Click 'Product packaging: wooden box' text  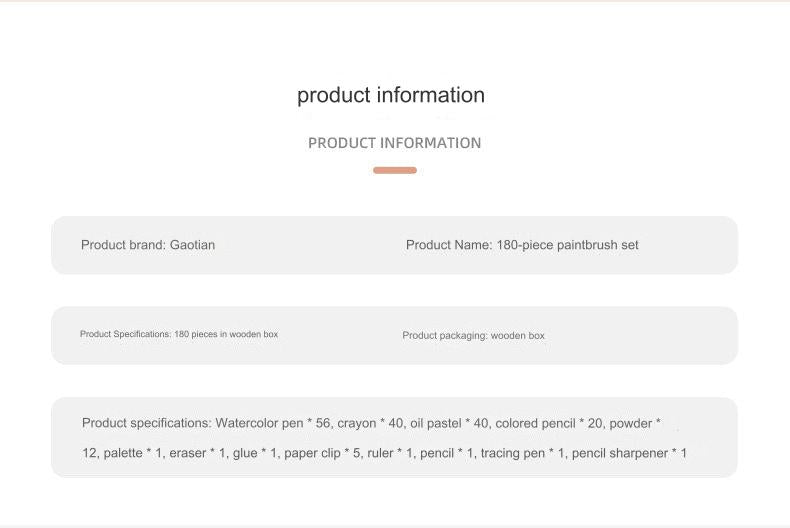pos(473,336)
